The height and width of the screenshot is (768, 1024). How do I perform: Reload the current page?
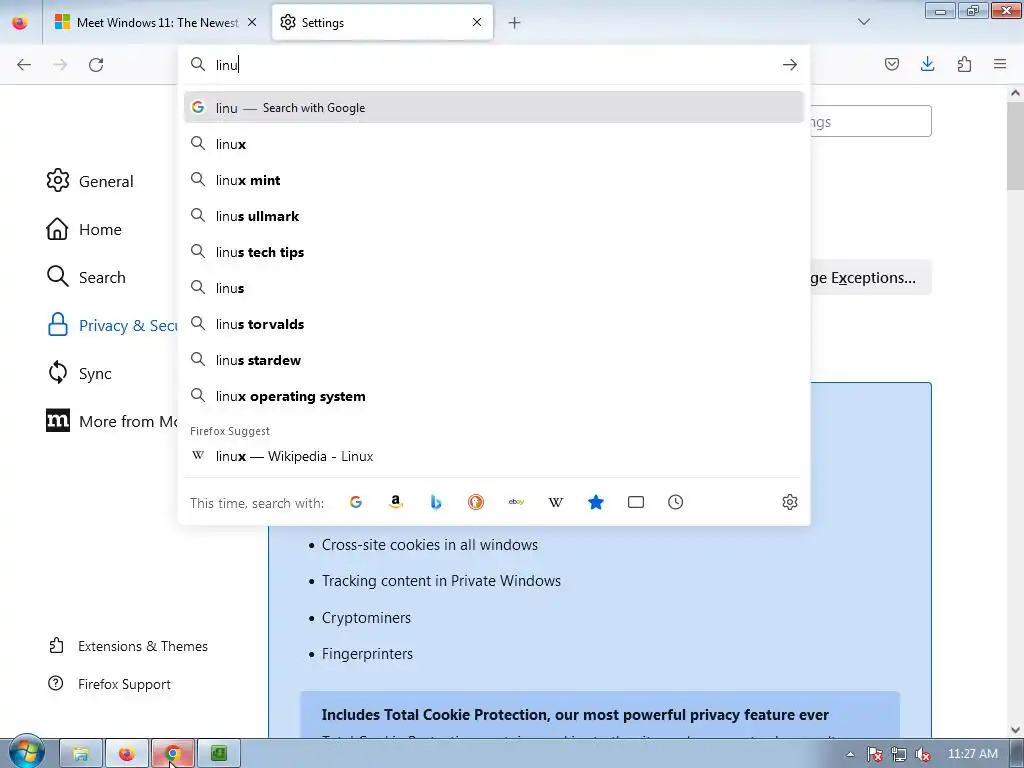96,65
